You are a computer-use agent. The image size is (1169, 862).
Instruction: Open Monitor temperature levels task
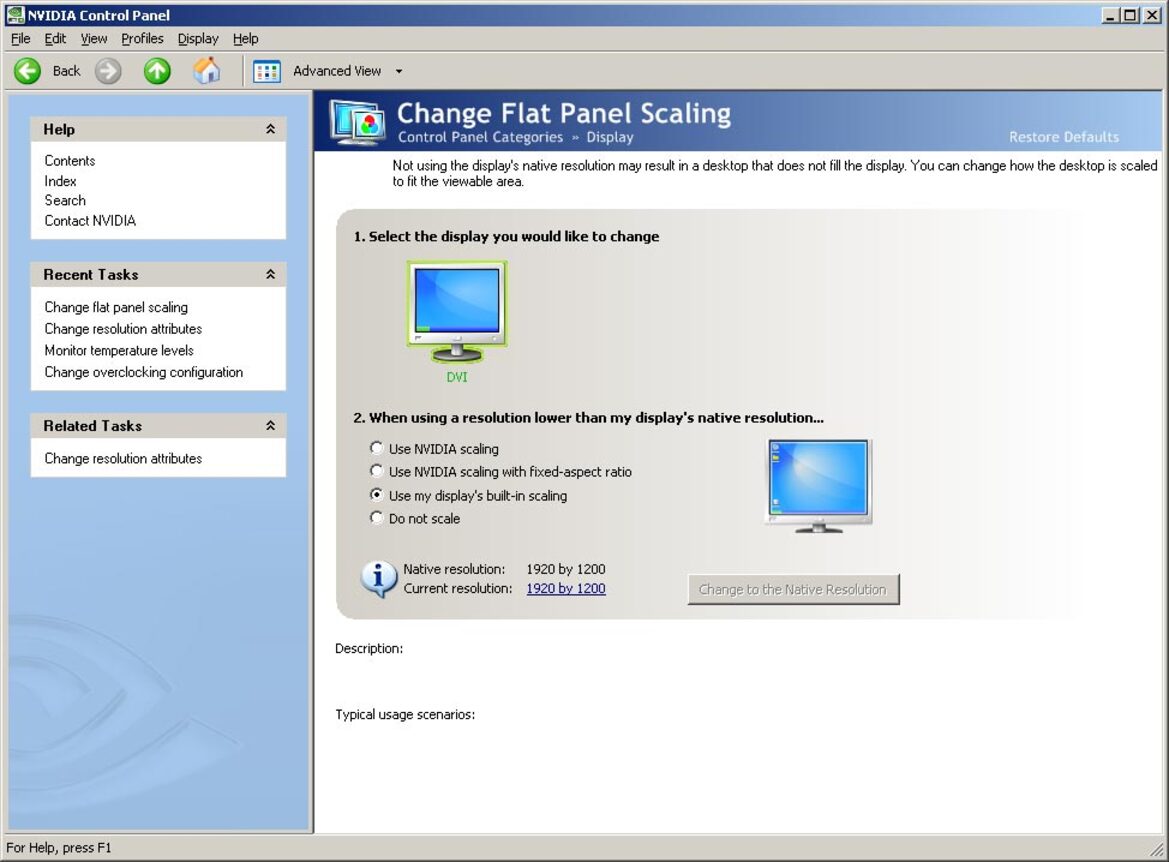click(x=119, y=350)
